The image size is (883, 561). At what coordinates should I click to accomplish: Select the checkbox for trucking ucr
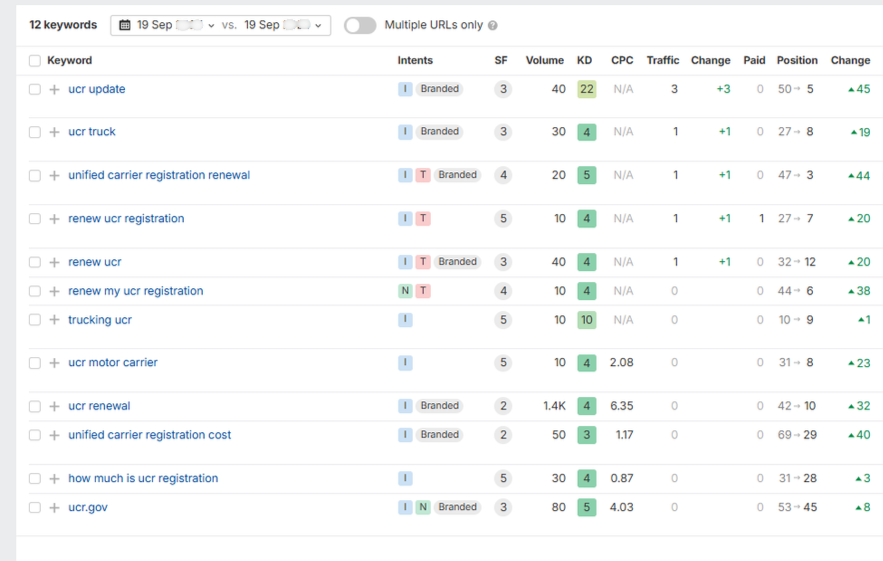pyautogui.click(x=35, y=320)
